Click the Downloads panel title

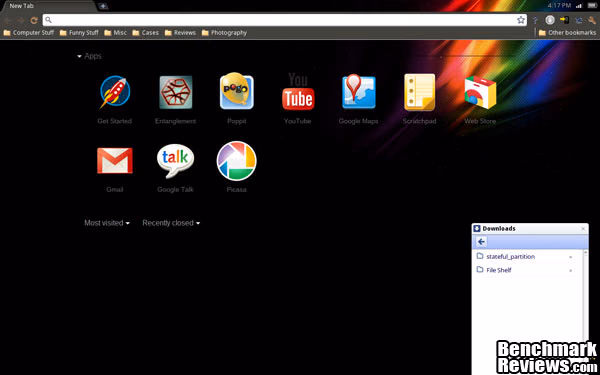pyautogui.click(x=499, y=228)
